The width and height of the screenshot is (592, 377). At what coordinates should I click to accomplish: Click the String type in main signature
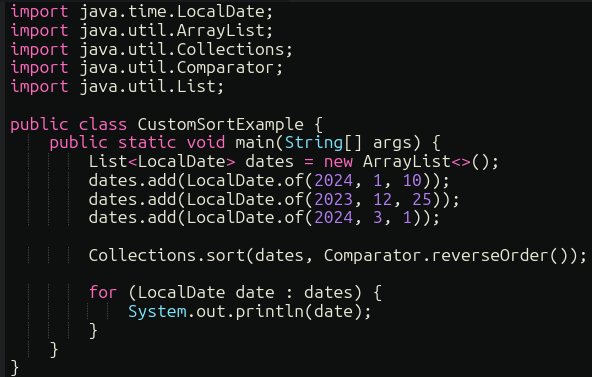point(313,143)
